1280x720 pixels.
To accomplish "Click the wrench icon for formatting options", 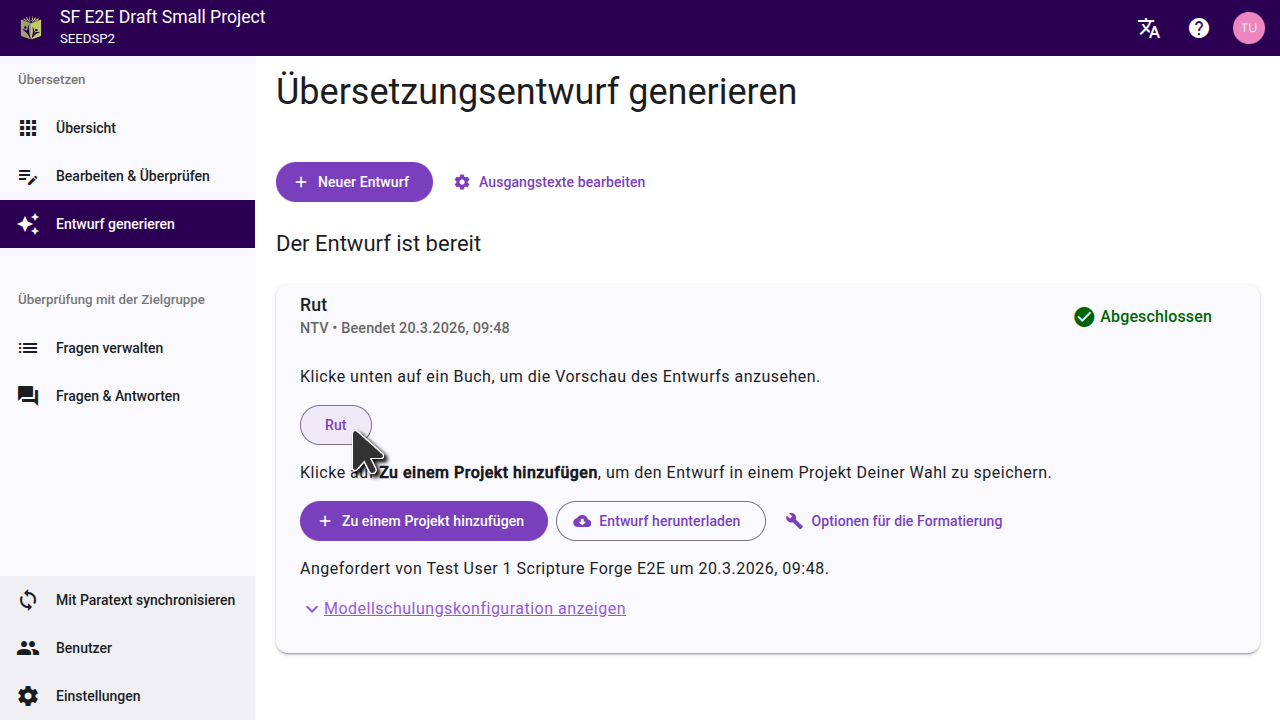I will click(x=795, y=521).
